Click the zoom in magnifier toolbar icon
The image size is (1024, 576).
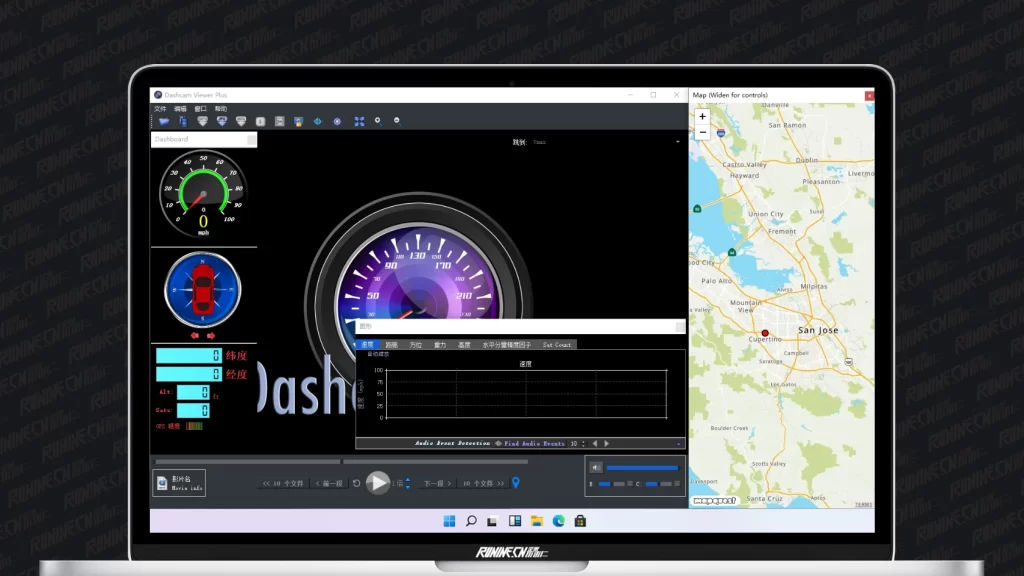377,121
